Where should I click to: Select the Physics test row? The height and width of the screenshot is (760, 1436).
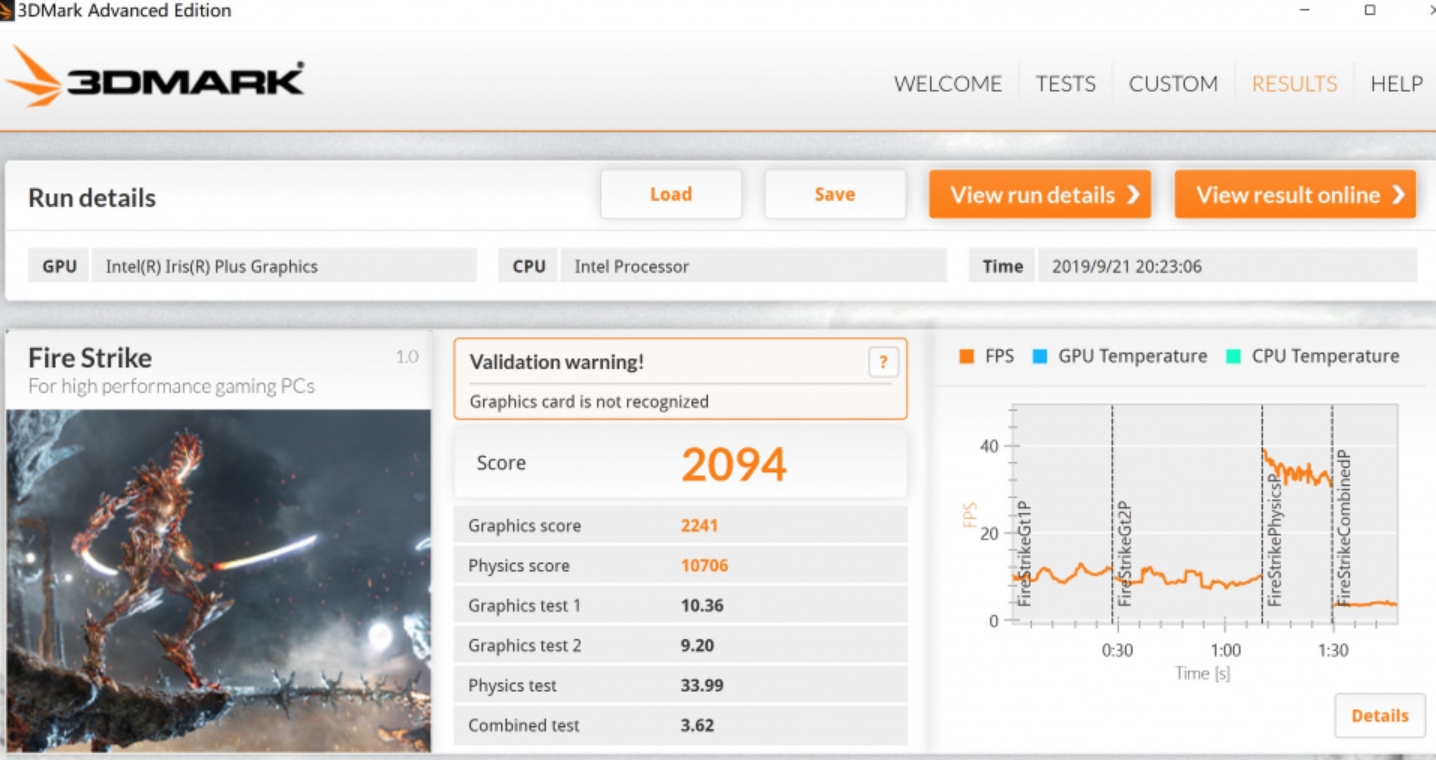(681, 685)
